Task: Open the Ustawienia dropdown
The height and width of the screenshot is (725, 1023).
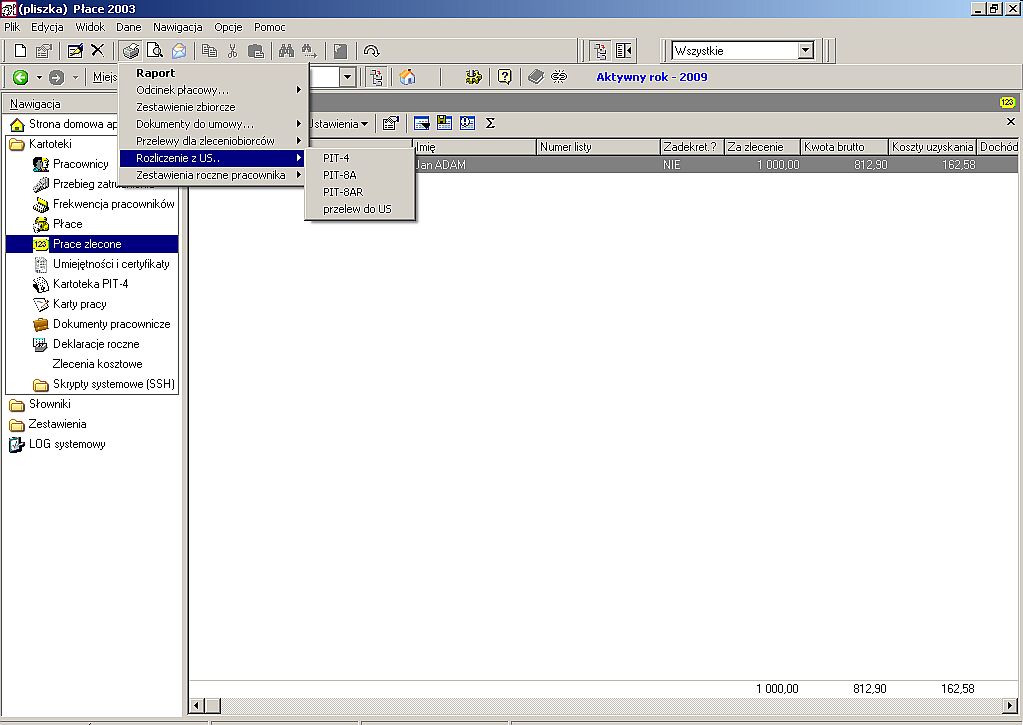Action: coord(339,124)
